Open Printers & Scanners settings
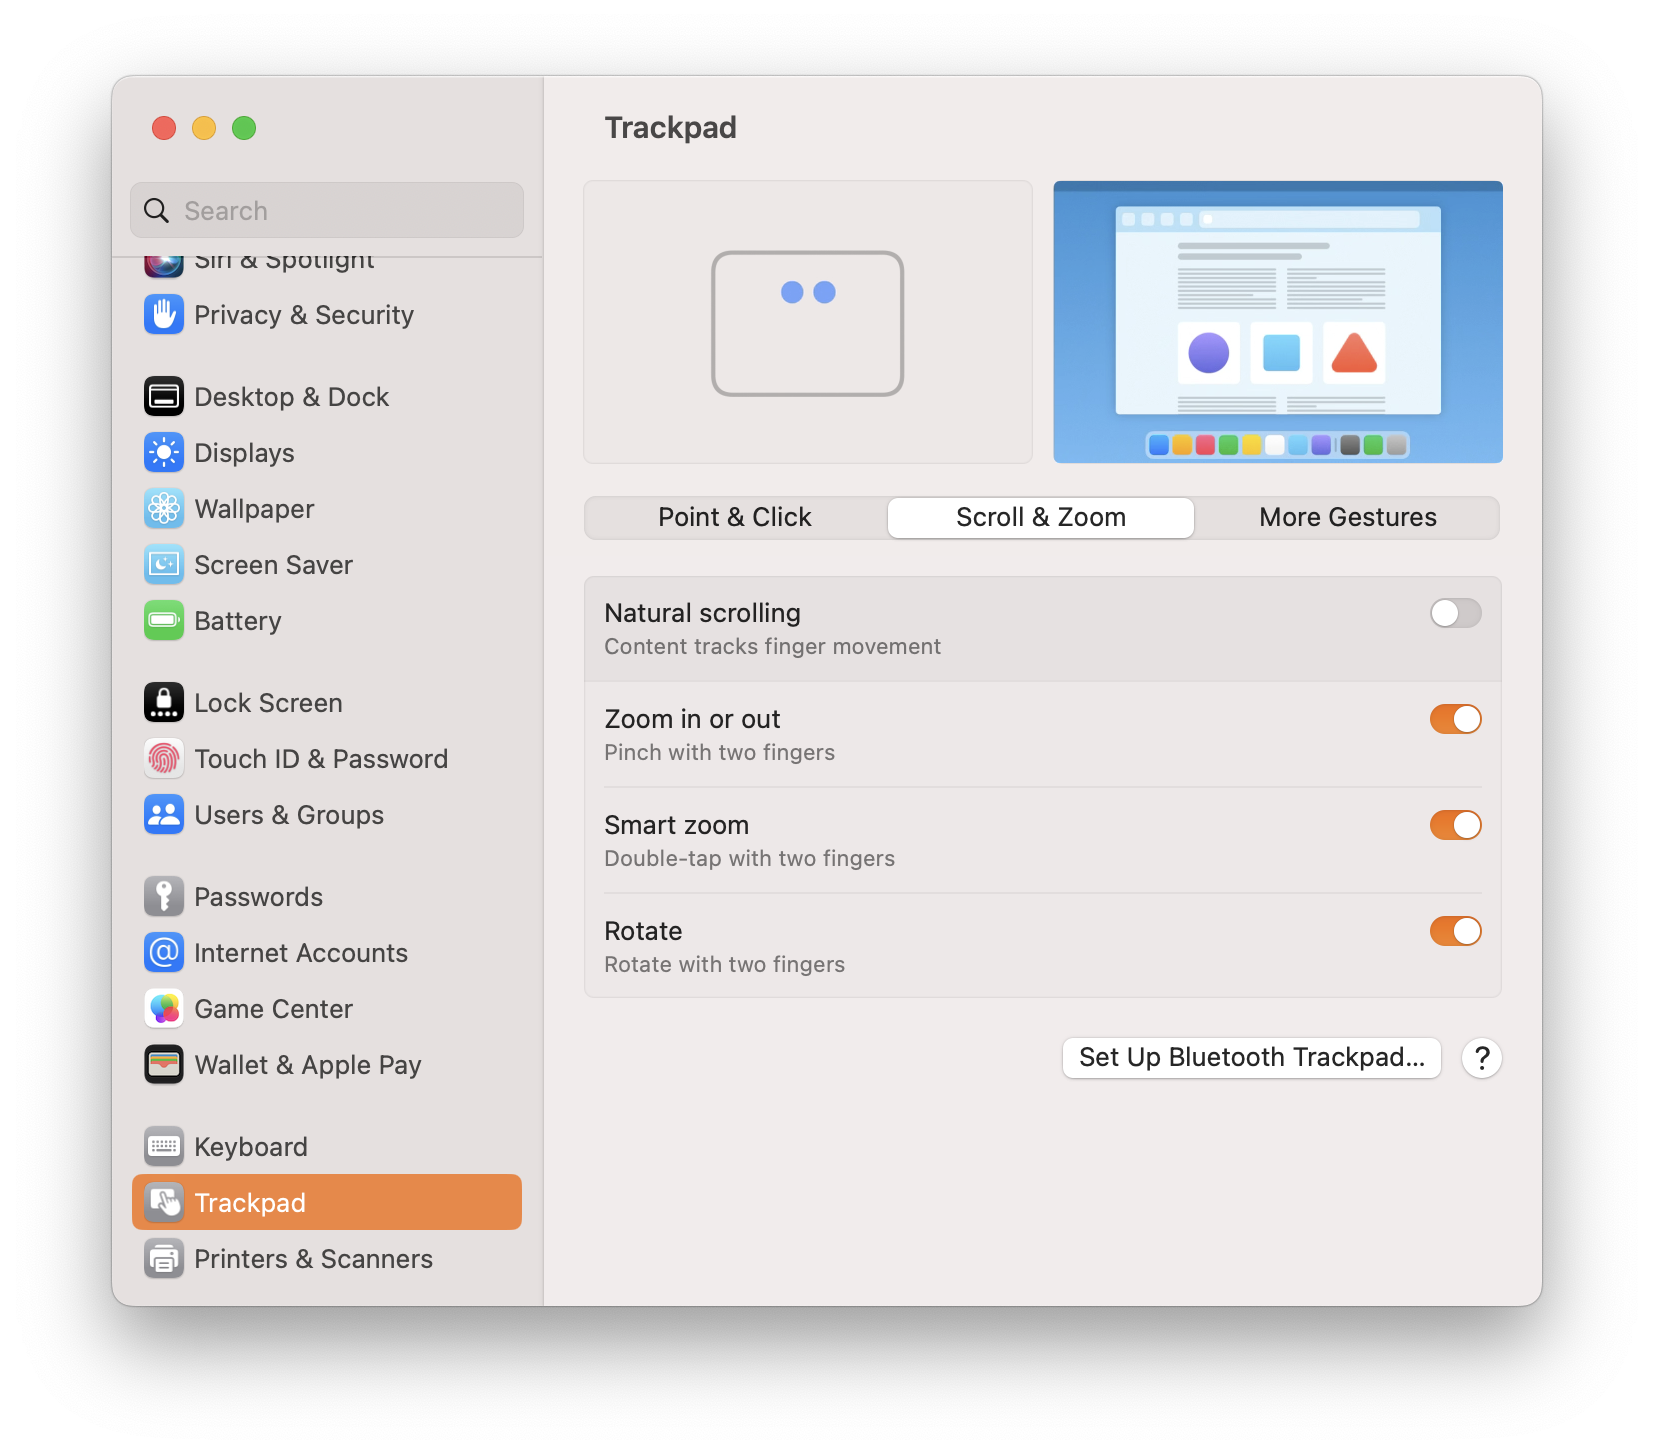Image resolution: width=1654 pixels, height=1454 pixels. click(313, 1258)
